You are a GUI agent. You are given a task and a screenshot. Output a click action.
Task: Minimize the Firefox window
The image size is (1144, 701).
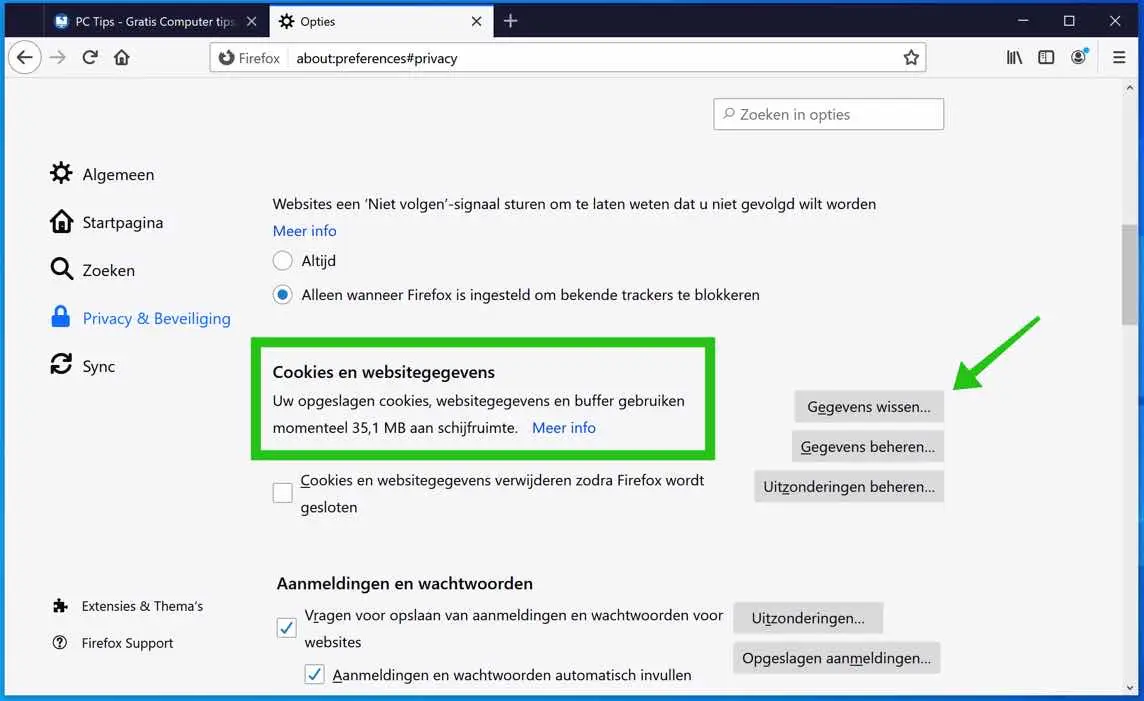coord(1023,20)
